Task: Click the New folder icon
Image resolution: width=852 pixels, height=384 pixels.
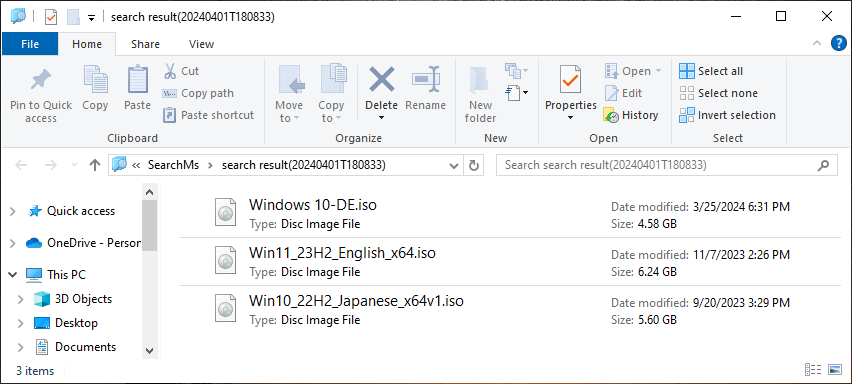Action: click(x=480, y=80)
